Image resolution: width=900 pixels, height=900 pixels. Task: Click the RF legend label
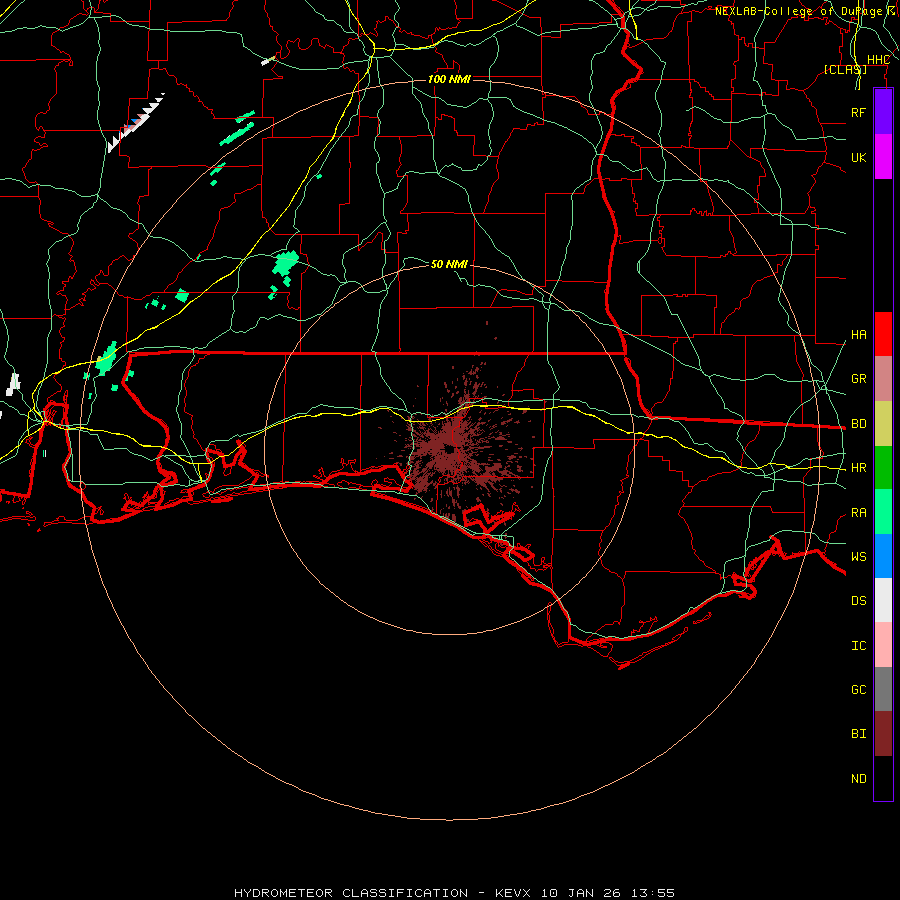coord(858,112)
